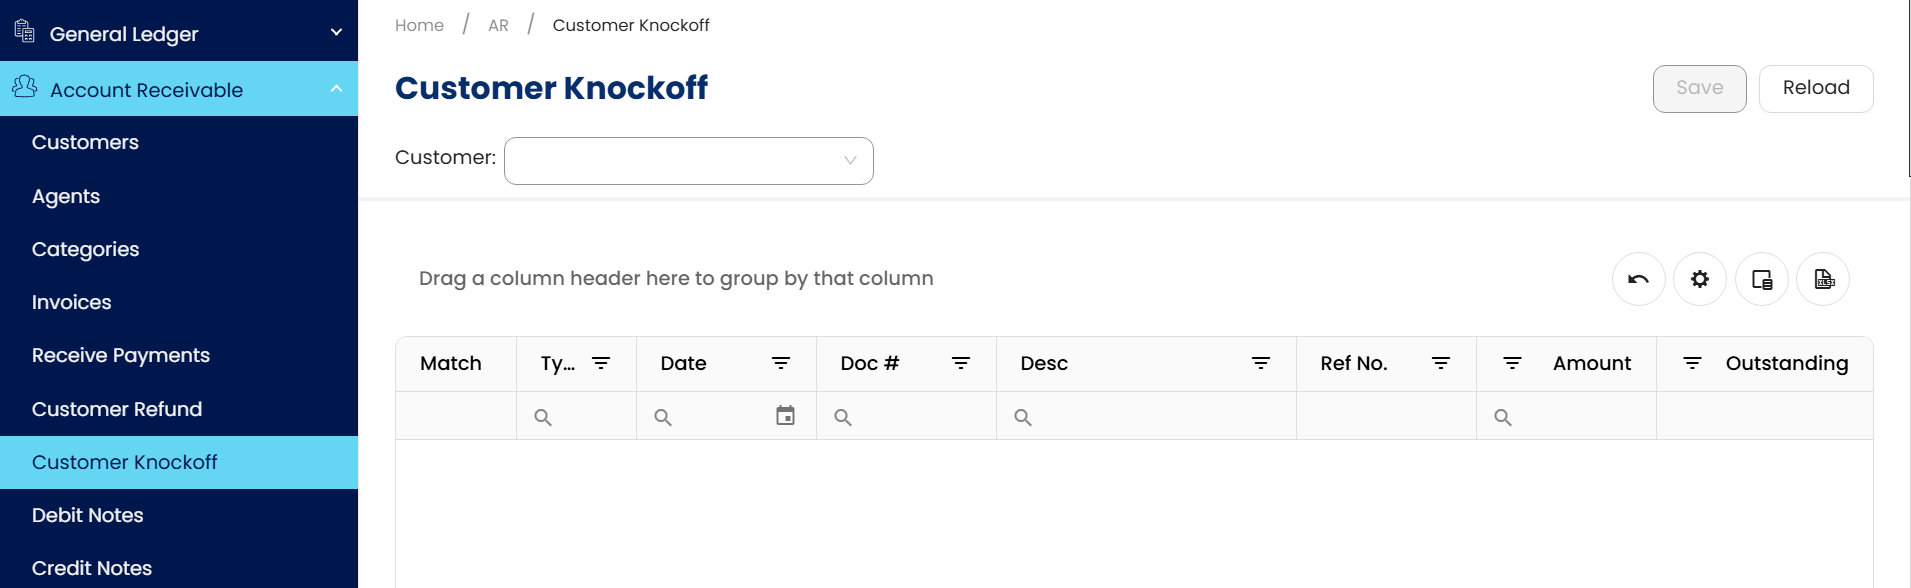The width and height of the screenshot is (1911, 588).
Task: Click filter icon on Amount column
Action: tap(1512, 363)
